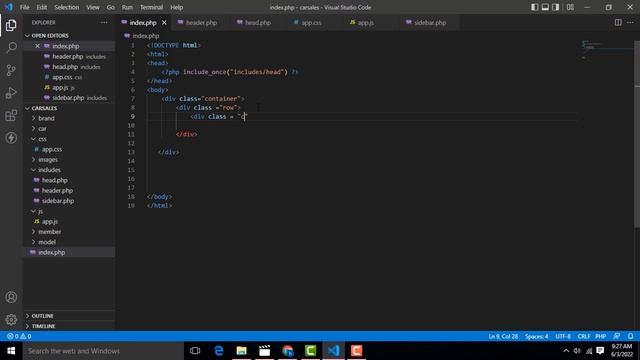Viewport: 640px width, 360px height.
Task: Open notifications bell in status bar
Action: [x=631, y=336]
